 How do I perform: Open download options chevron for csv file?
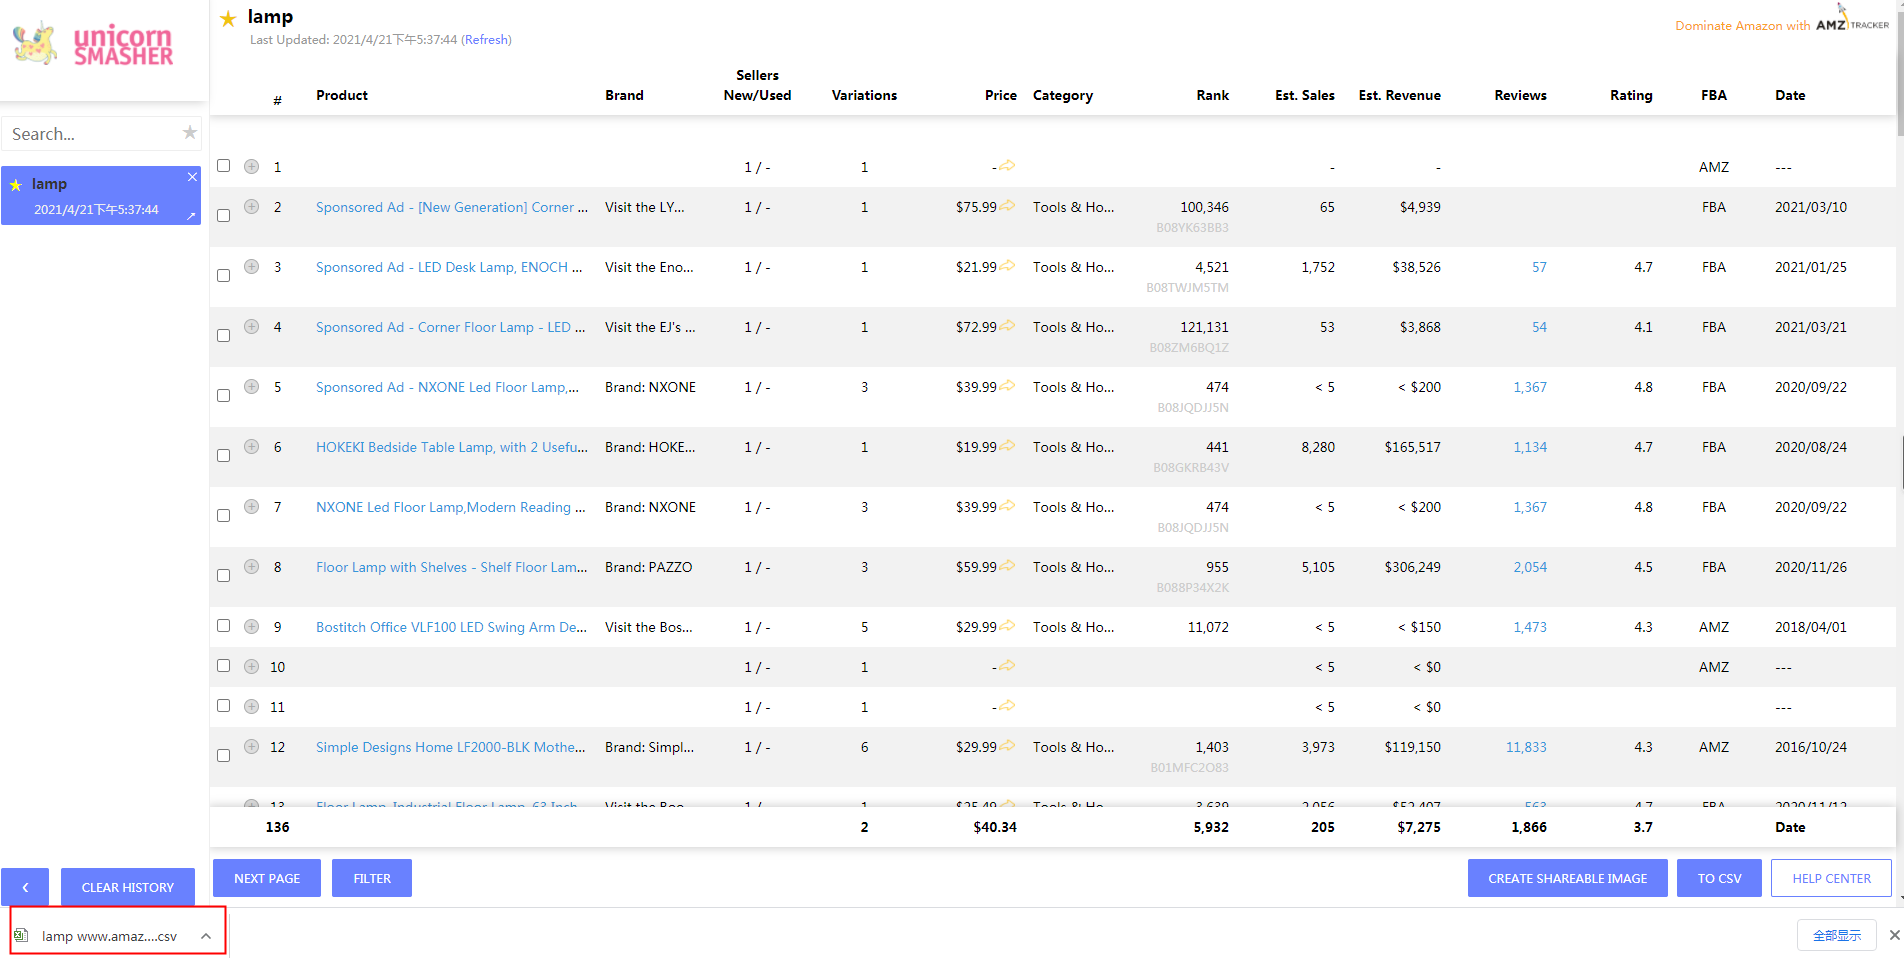(206, 936)
